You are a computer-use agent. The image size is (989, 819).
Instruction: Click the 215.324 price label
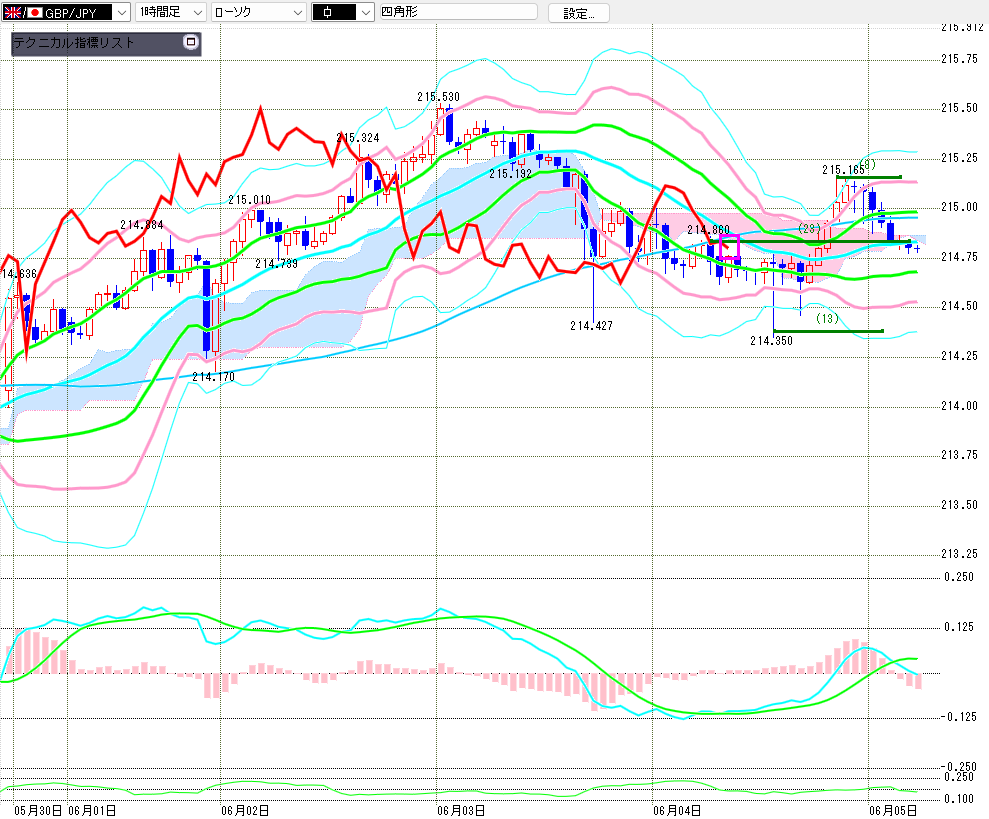coord(358,138)
